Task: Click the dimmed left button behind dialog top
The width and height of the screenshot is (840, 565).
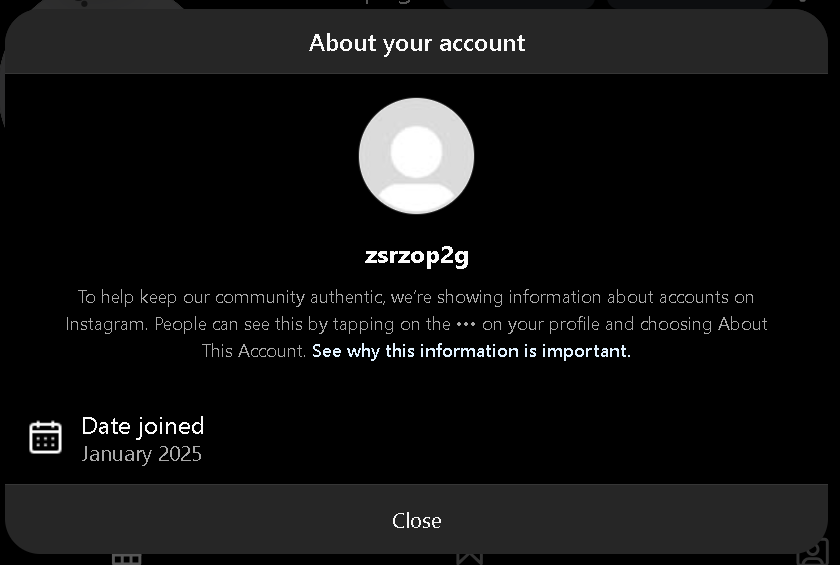Action: [x=519, y=4]
